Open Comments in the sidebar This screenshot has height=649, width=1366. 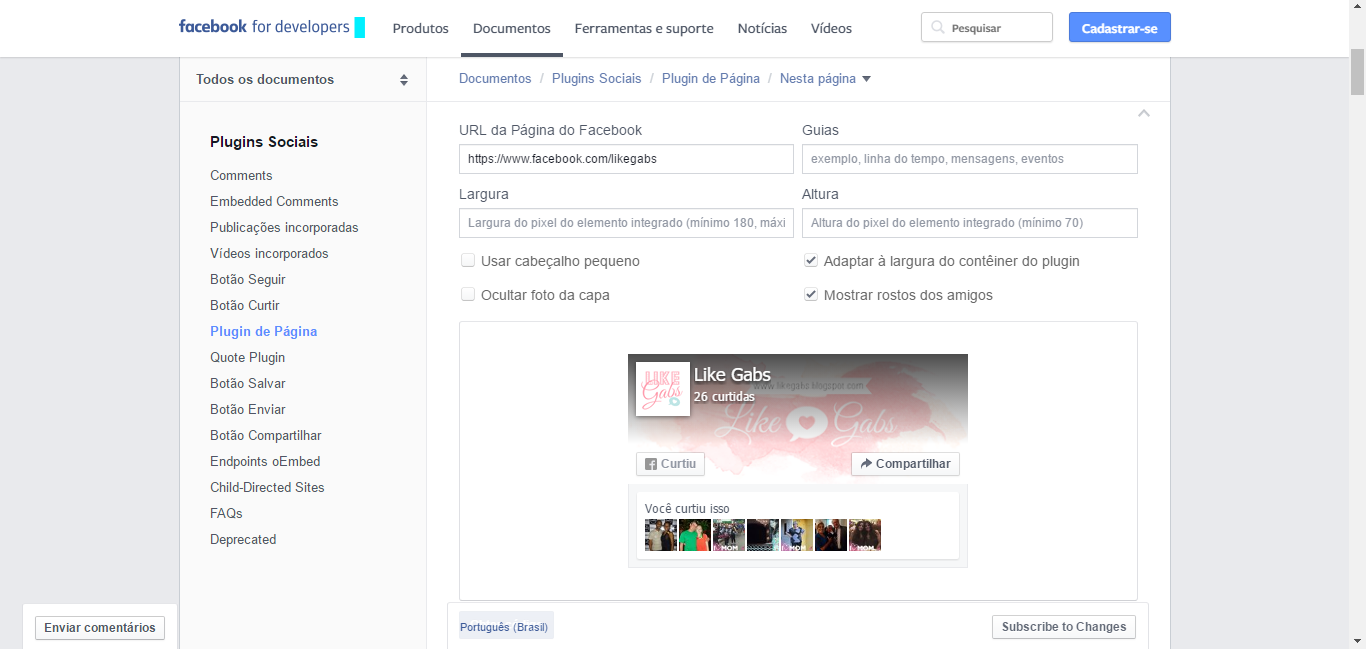click(241, 175)
